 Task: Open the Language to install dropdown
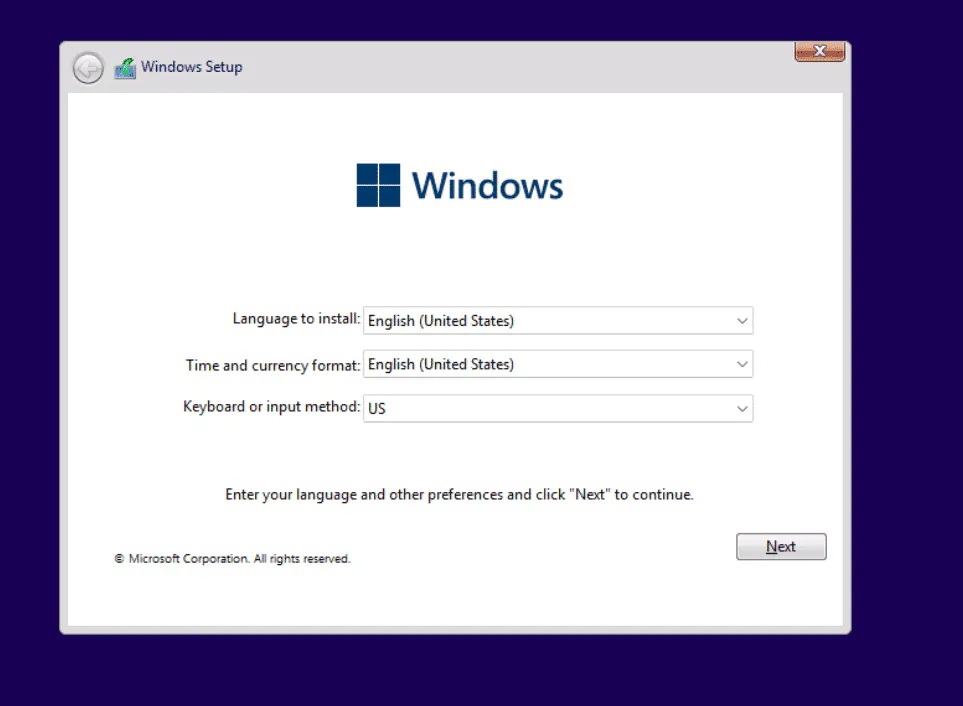(558, 320)
